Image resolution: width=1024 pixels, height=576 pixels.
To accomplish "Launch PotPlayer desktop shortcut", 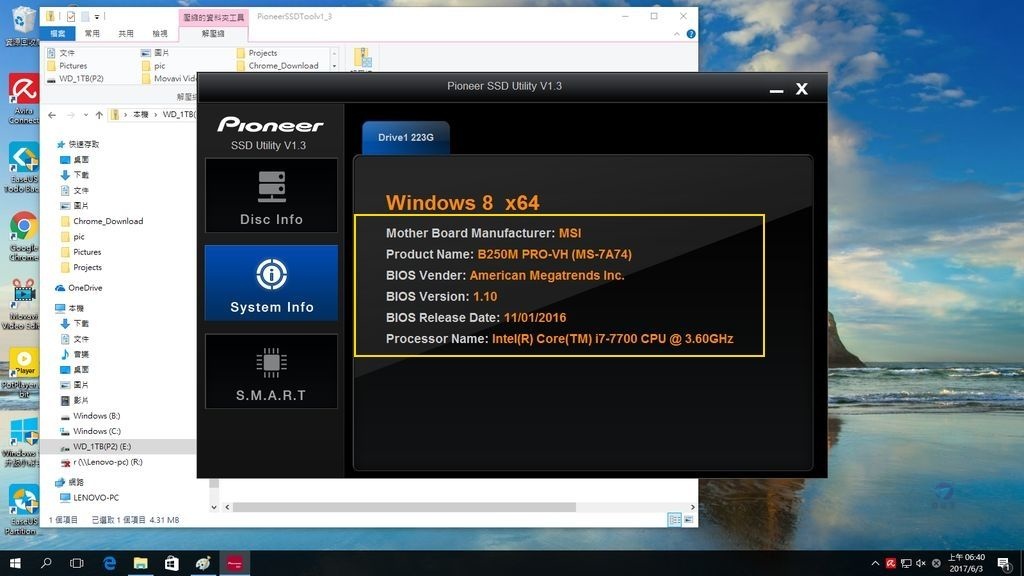I will [x=23, y=372].
